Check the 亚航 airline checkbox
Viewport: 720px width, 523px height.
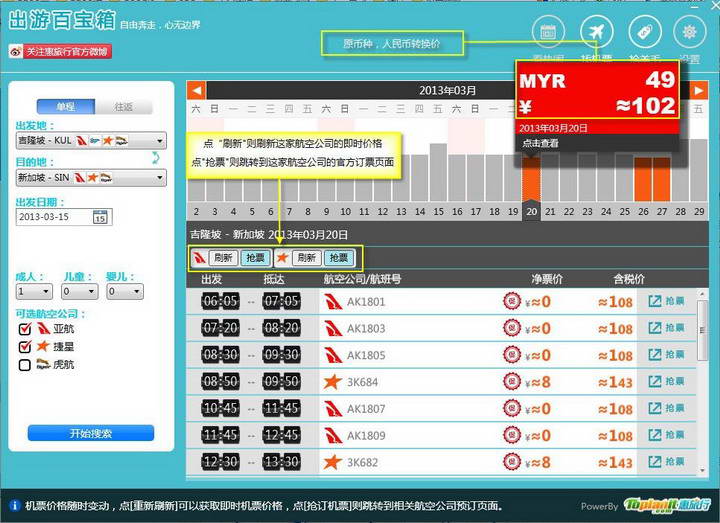(x=25, y=328)
